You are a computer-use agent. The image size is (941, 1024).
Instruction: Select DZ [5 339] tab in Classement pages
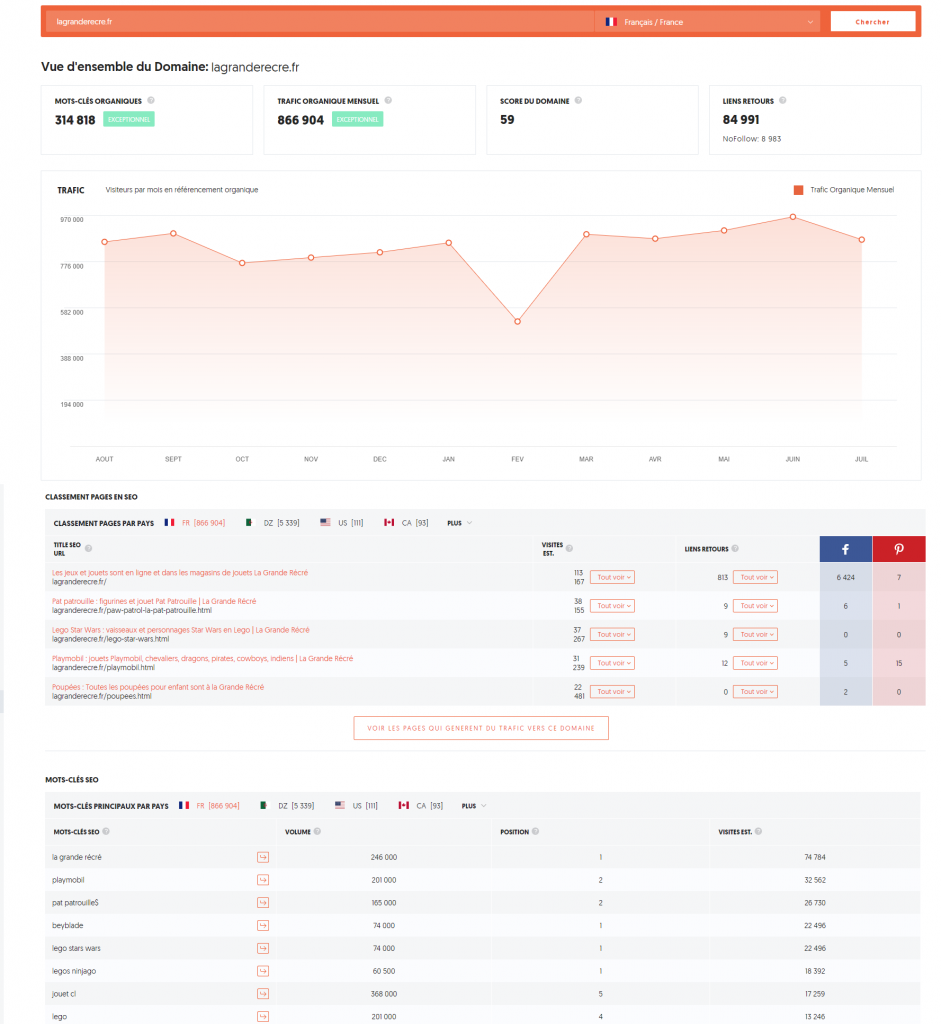click(x=272, y=523)
